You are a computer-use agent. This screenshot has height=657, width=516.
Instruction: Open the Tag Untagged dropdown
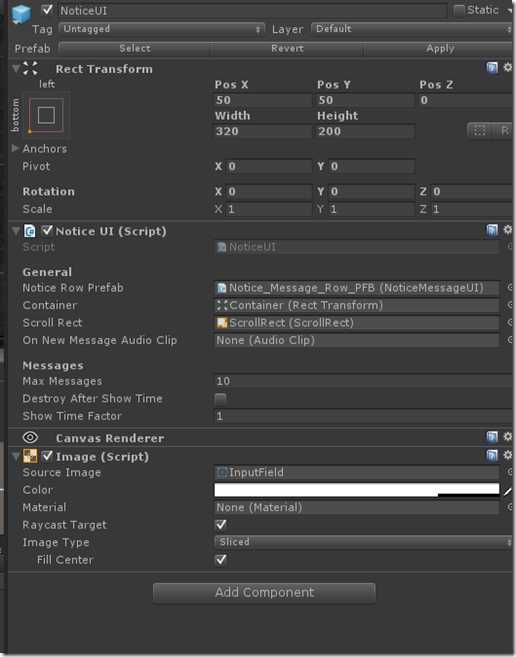162,29
